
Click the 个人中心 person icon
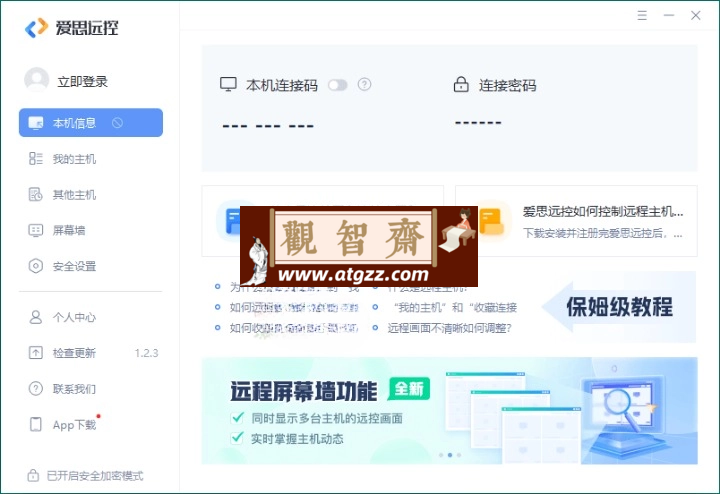coord(36,317)
